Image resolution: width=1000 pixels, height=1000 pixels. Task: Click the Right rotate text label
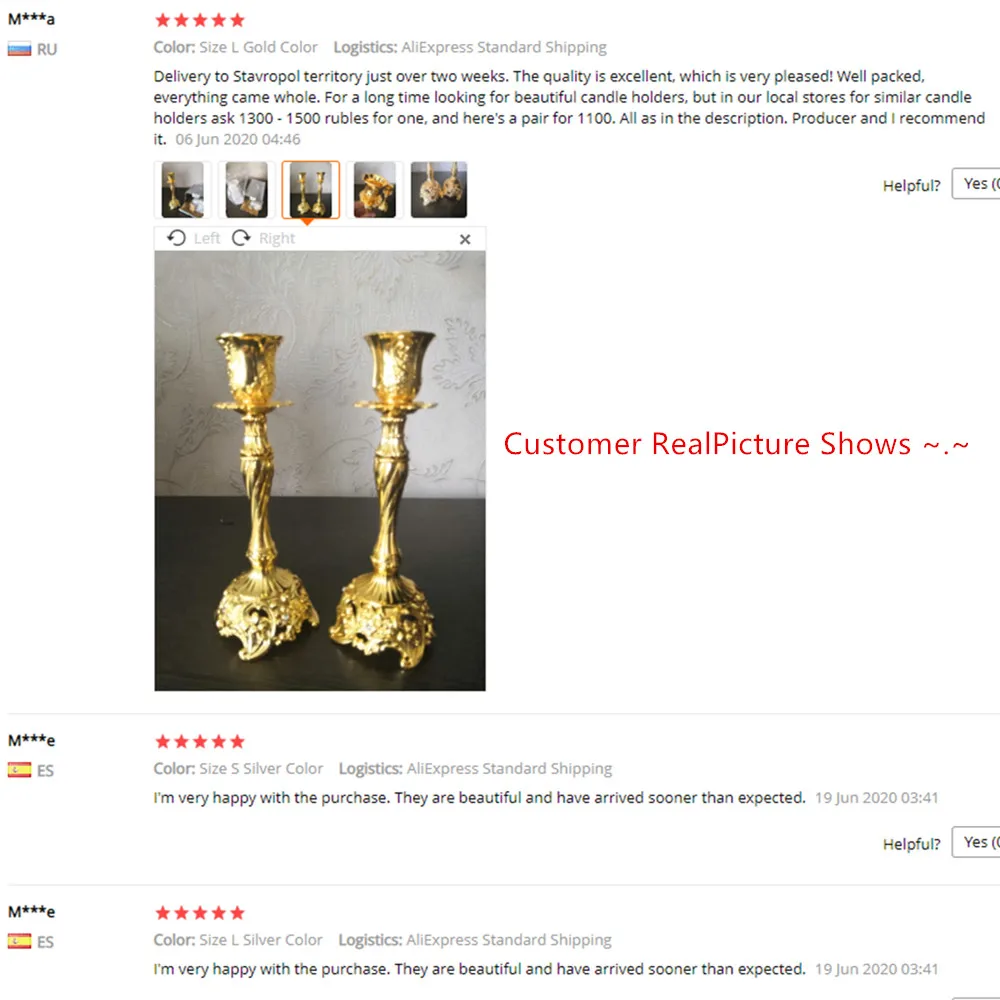tap(277, 239)
